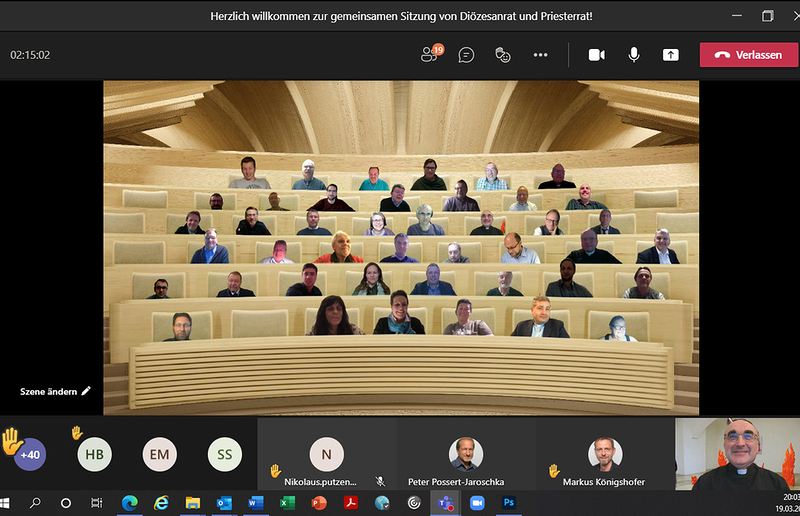Open the participants list with 19 badge
This screenshot has height=516, width=800.
coord(430,55)
